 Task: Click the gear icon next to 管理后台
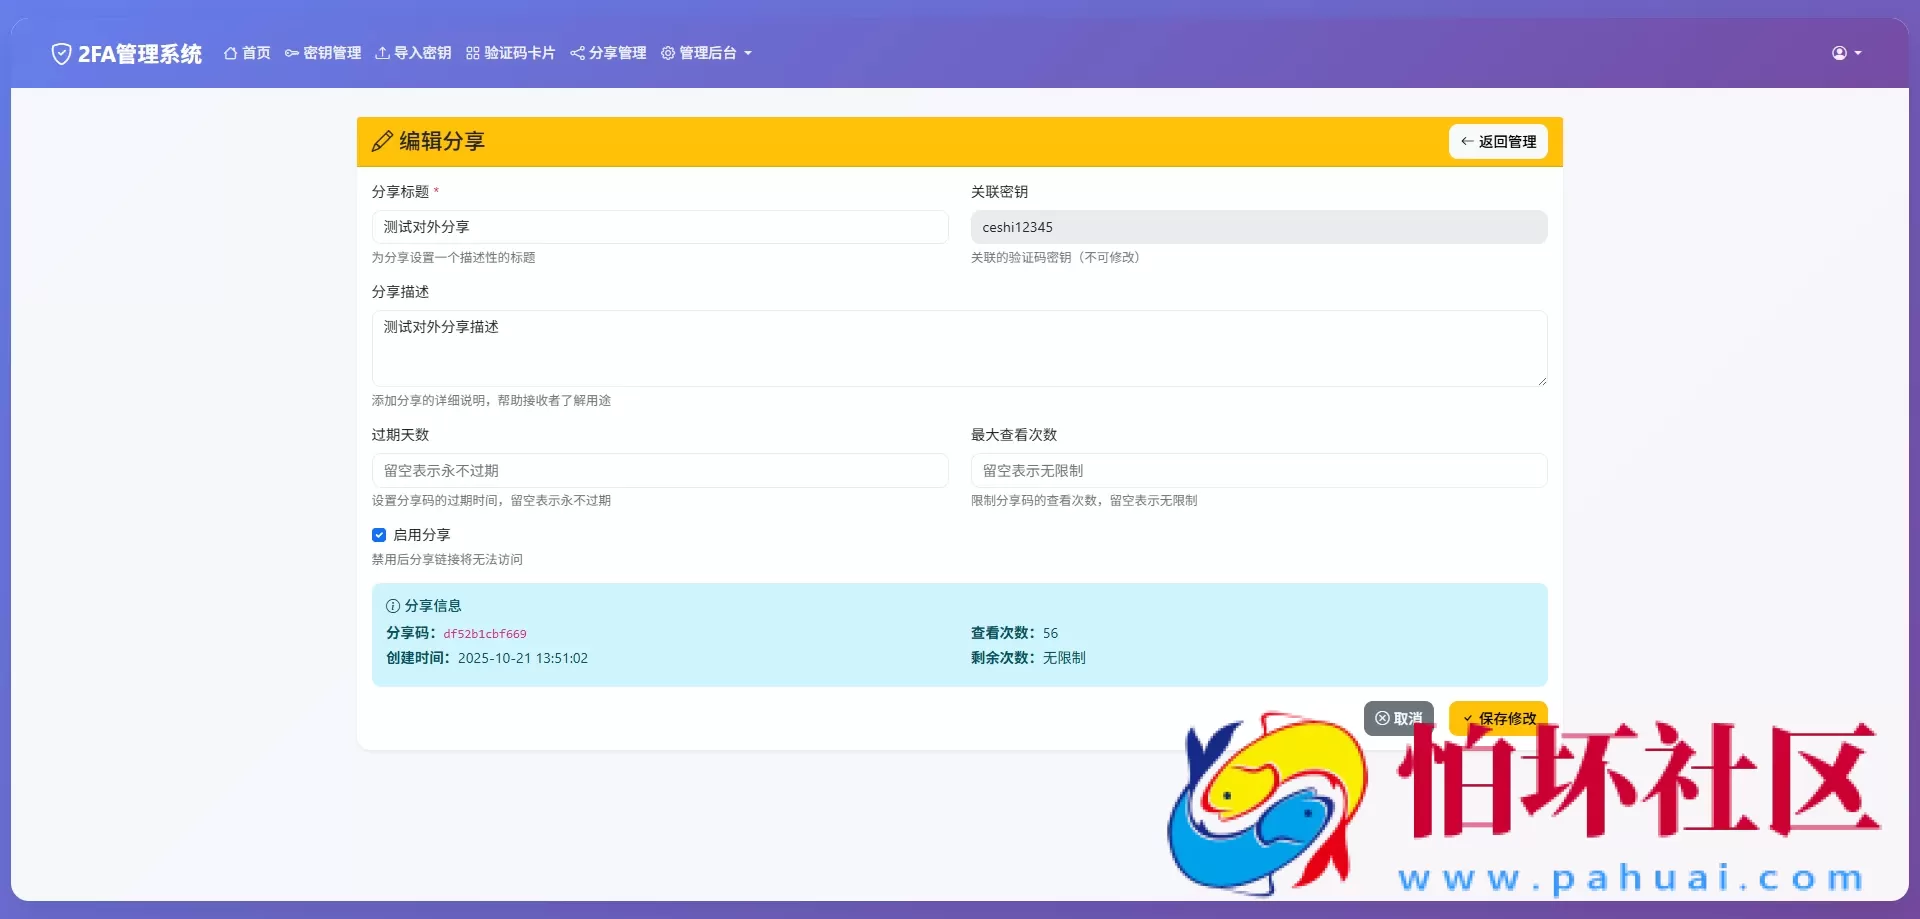click(667, 53)
